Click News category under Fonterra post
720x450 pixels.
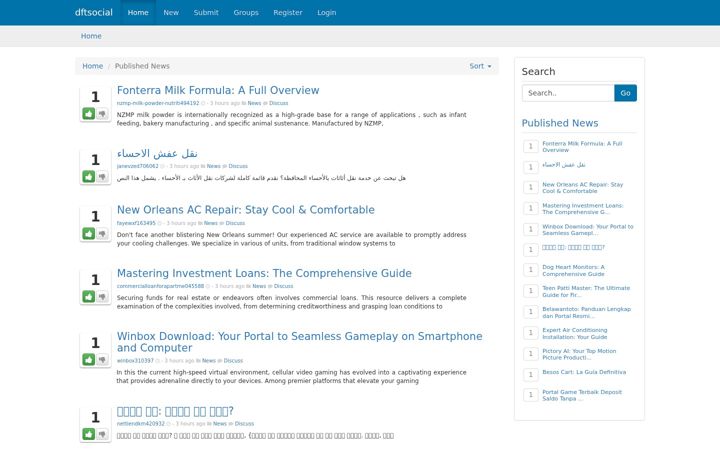[254, 103]
